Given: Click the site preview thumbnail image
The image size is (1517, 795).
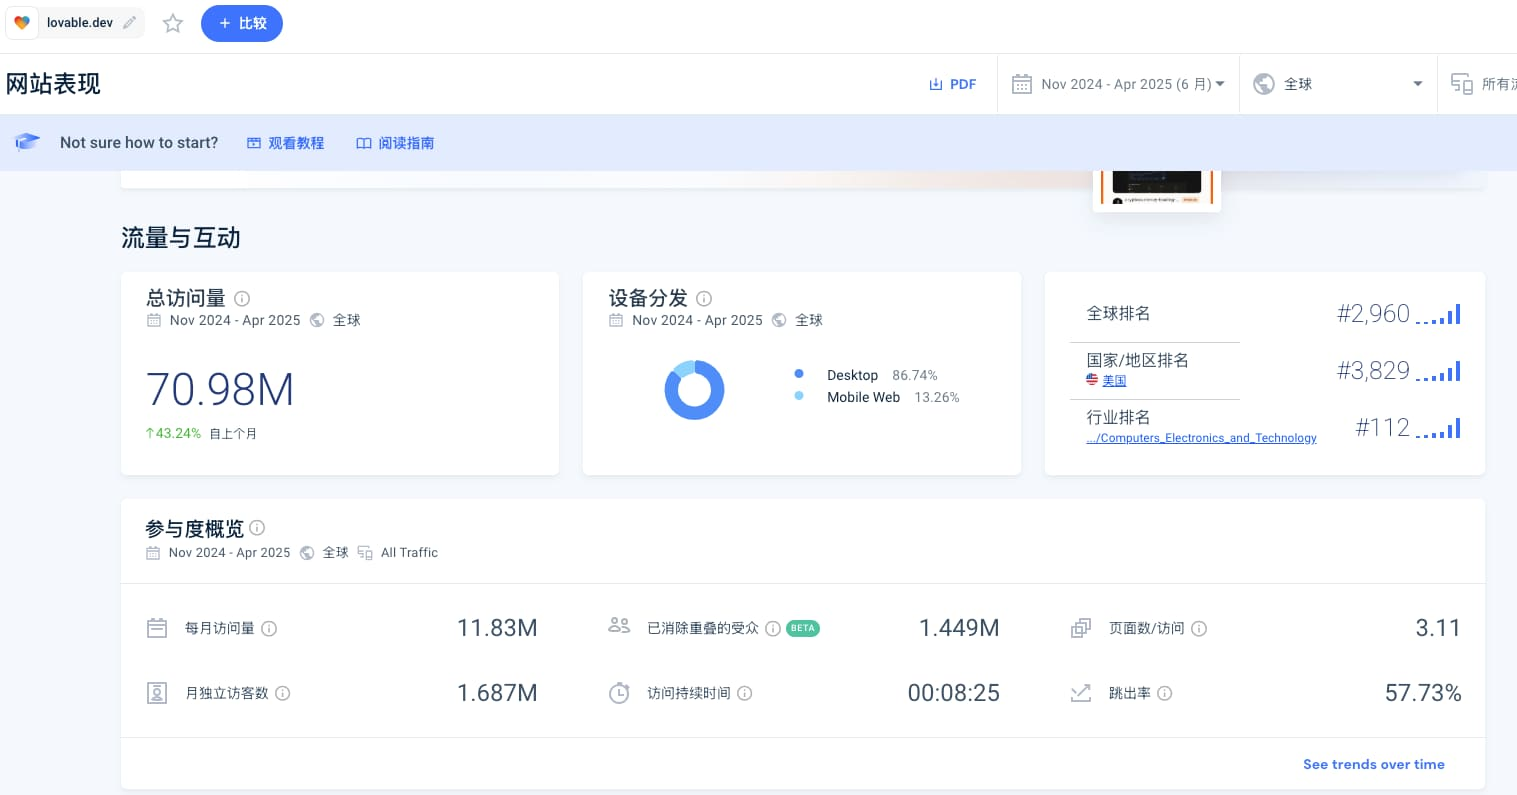Looking at the screenshot, I should [x=1156, y=188].
